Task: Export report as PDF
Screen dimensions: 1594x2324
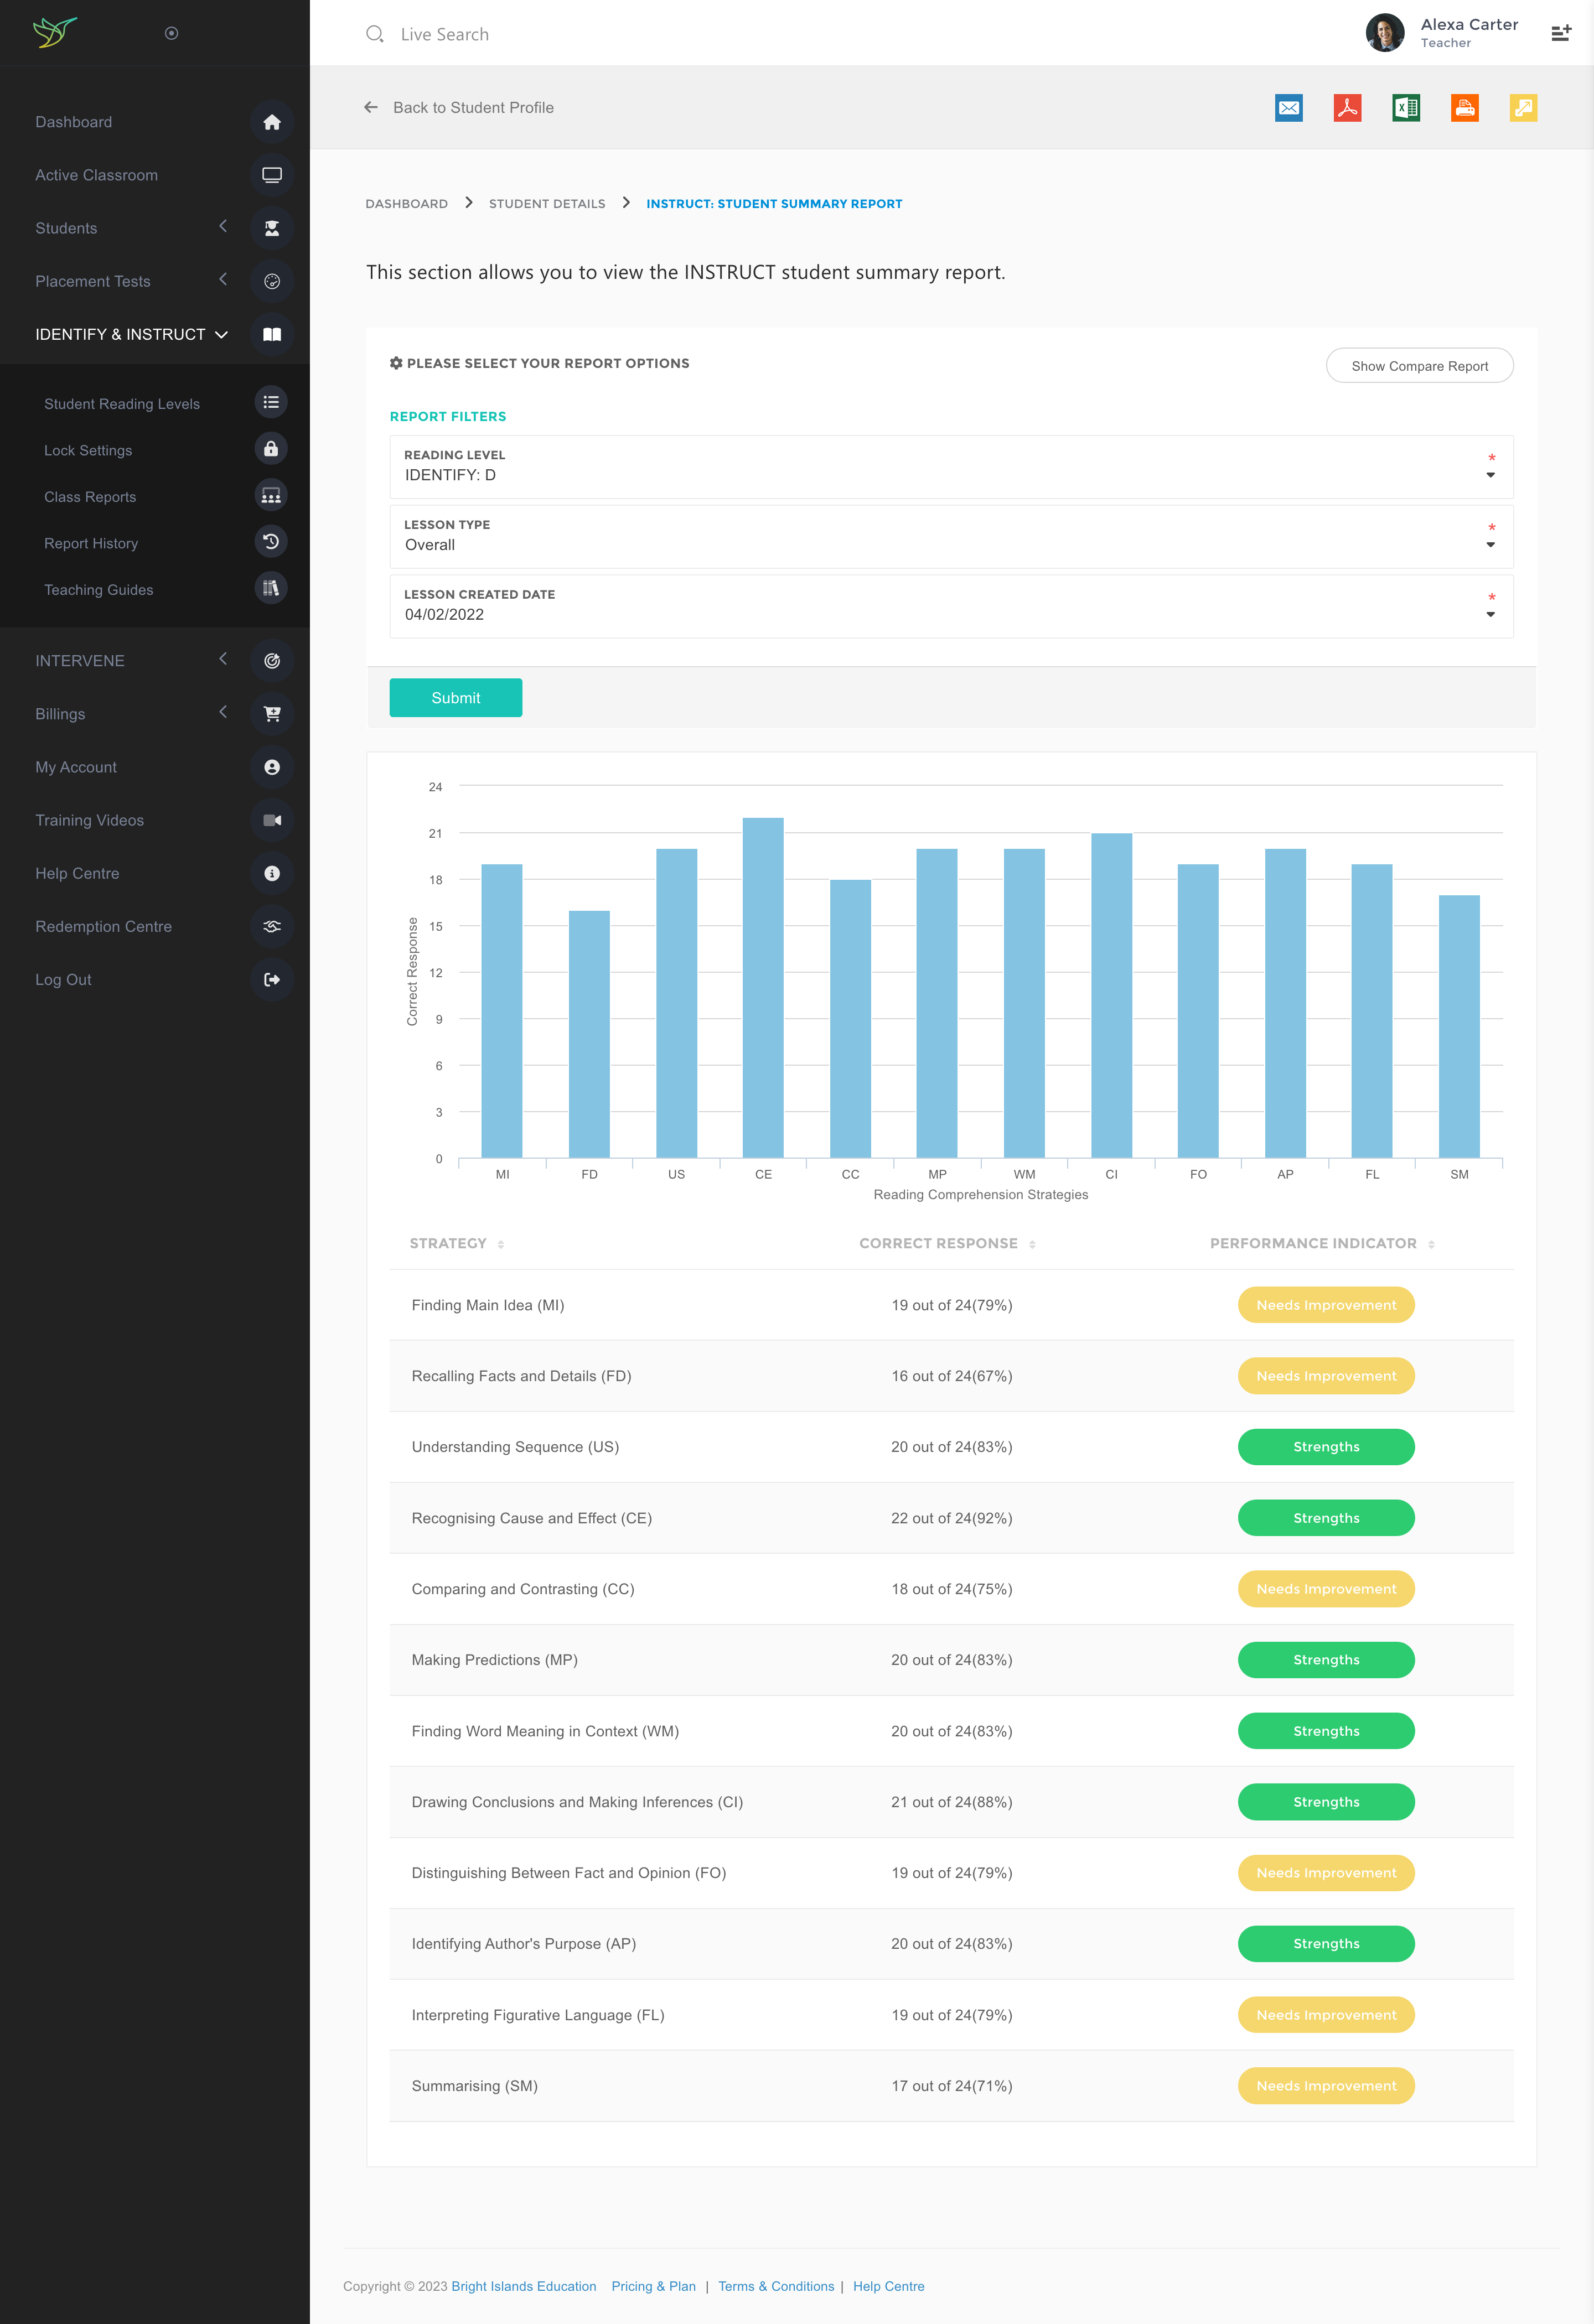Action: (x=1347, y=108)
